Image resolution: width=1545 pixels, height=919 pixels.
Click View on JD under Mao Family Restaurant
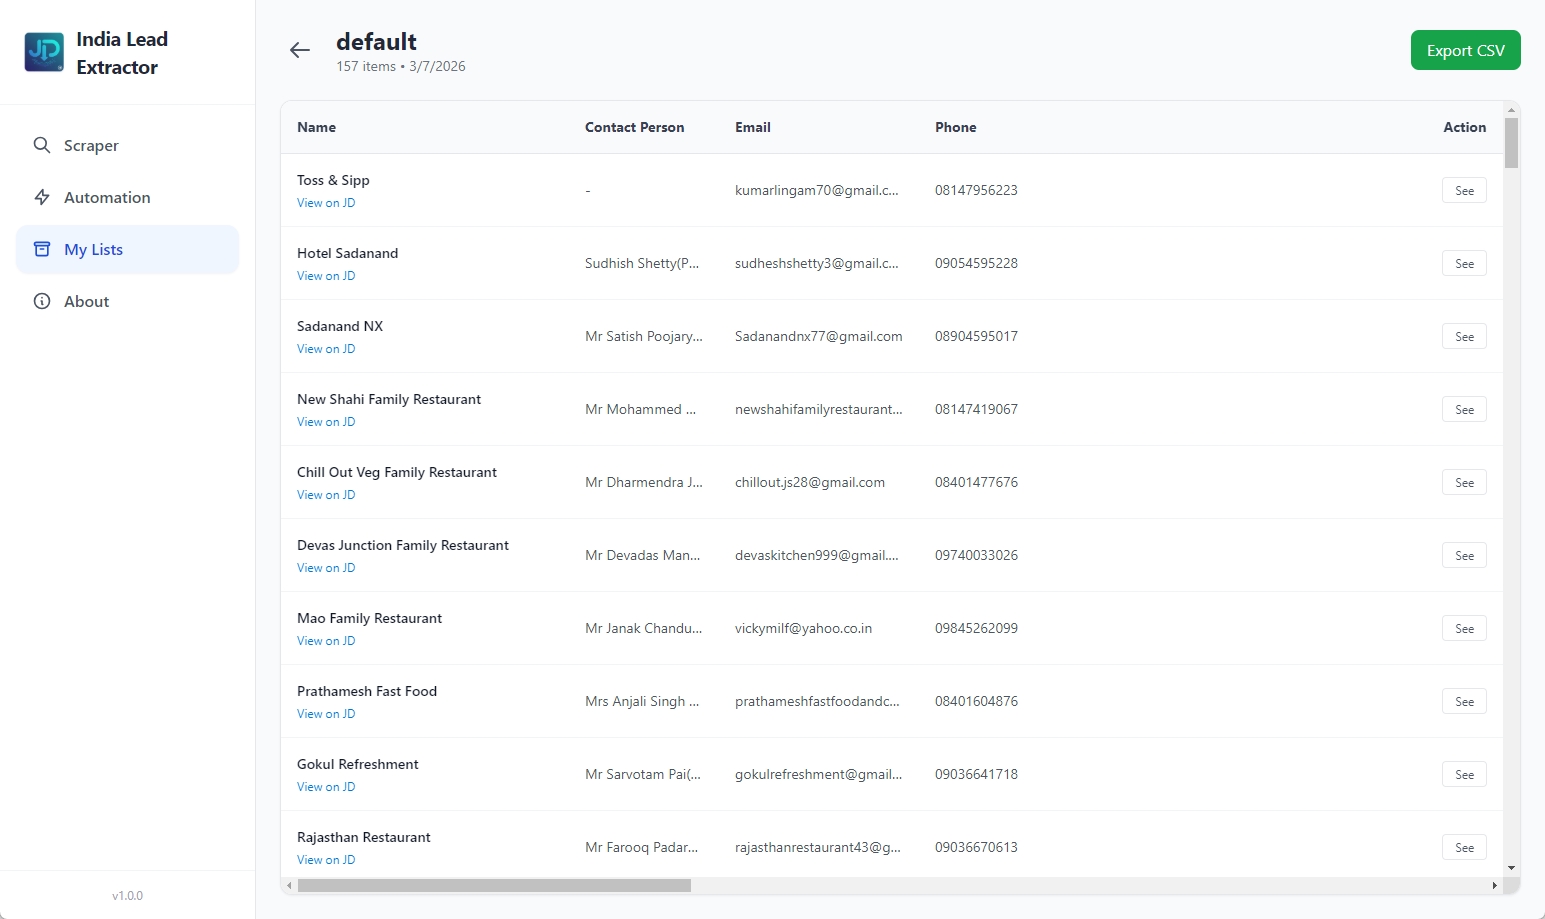326,640
